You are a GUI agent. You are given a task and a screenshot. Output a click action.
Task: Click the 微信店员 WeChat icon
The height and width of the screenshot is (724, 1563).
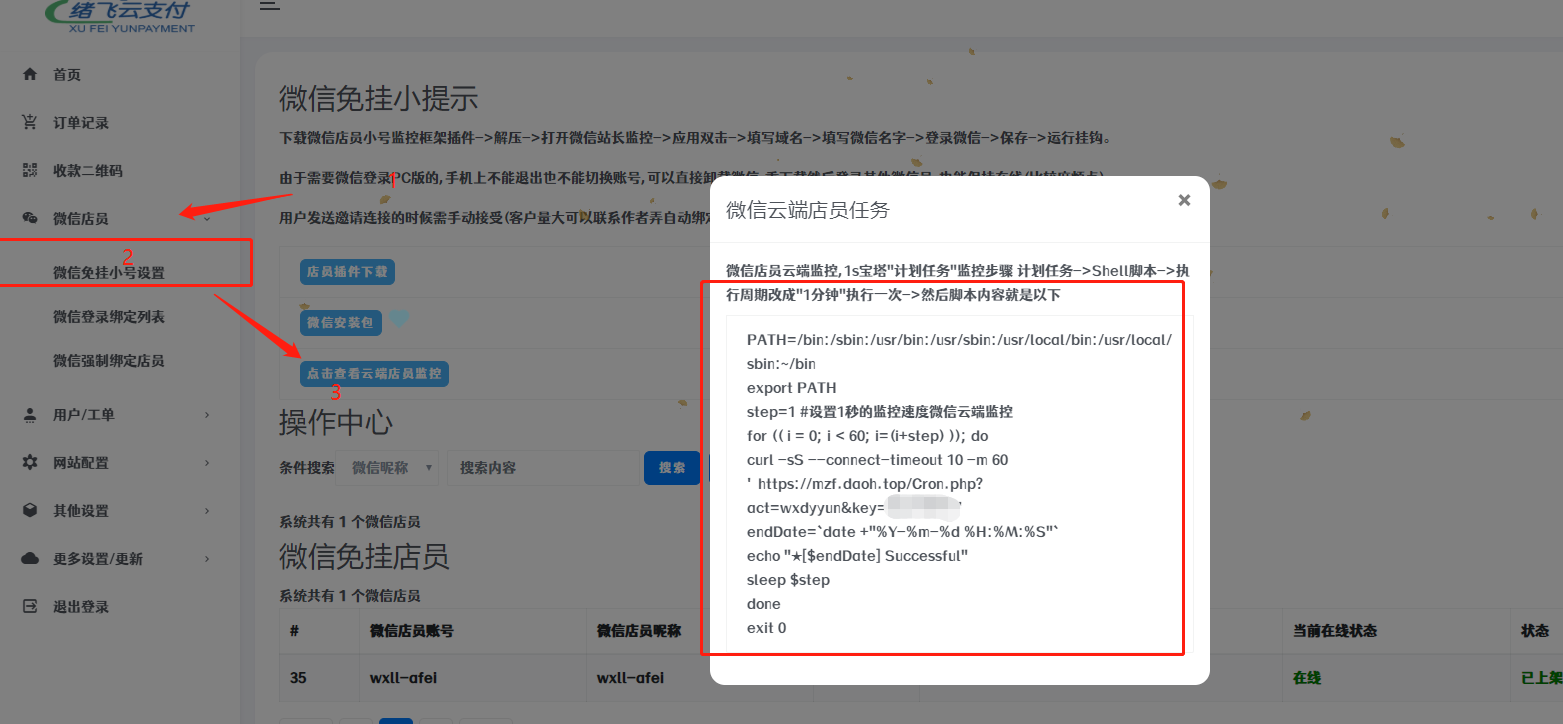click(x=30, y=219)
